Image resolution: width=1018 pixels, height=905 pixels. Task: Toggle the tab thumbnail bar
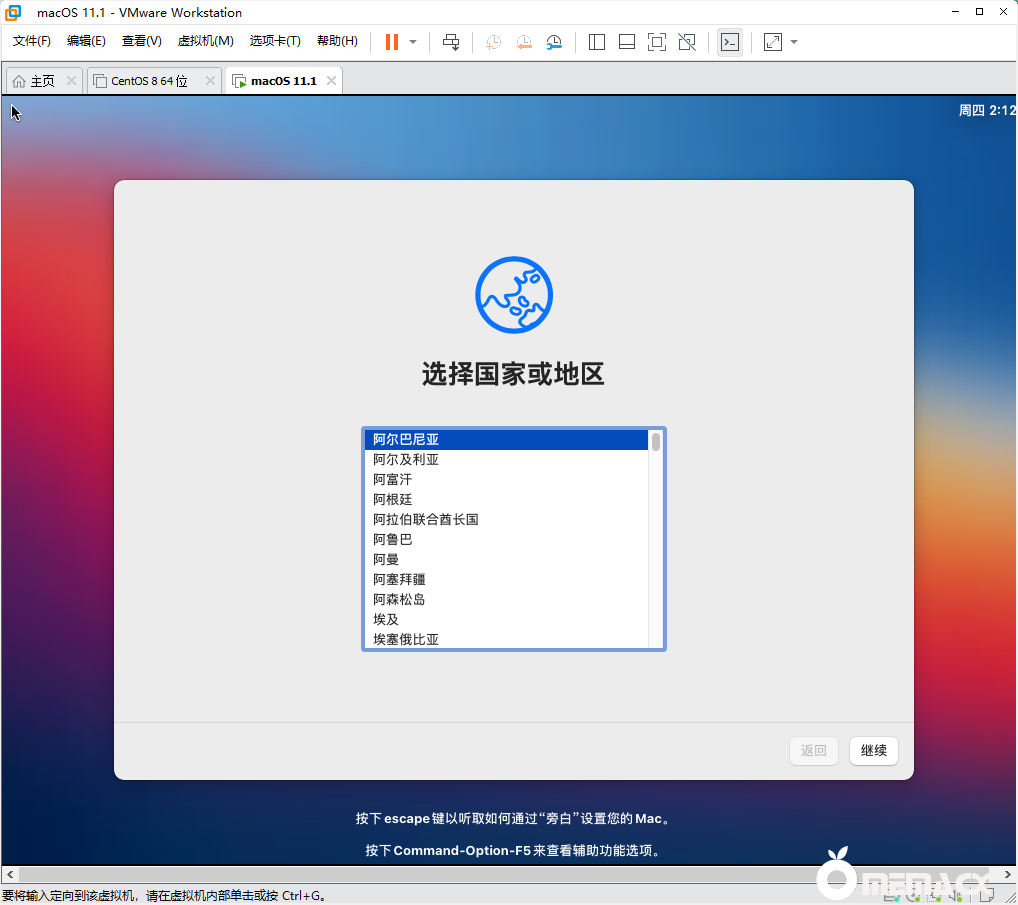[x=626, y=41]
